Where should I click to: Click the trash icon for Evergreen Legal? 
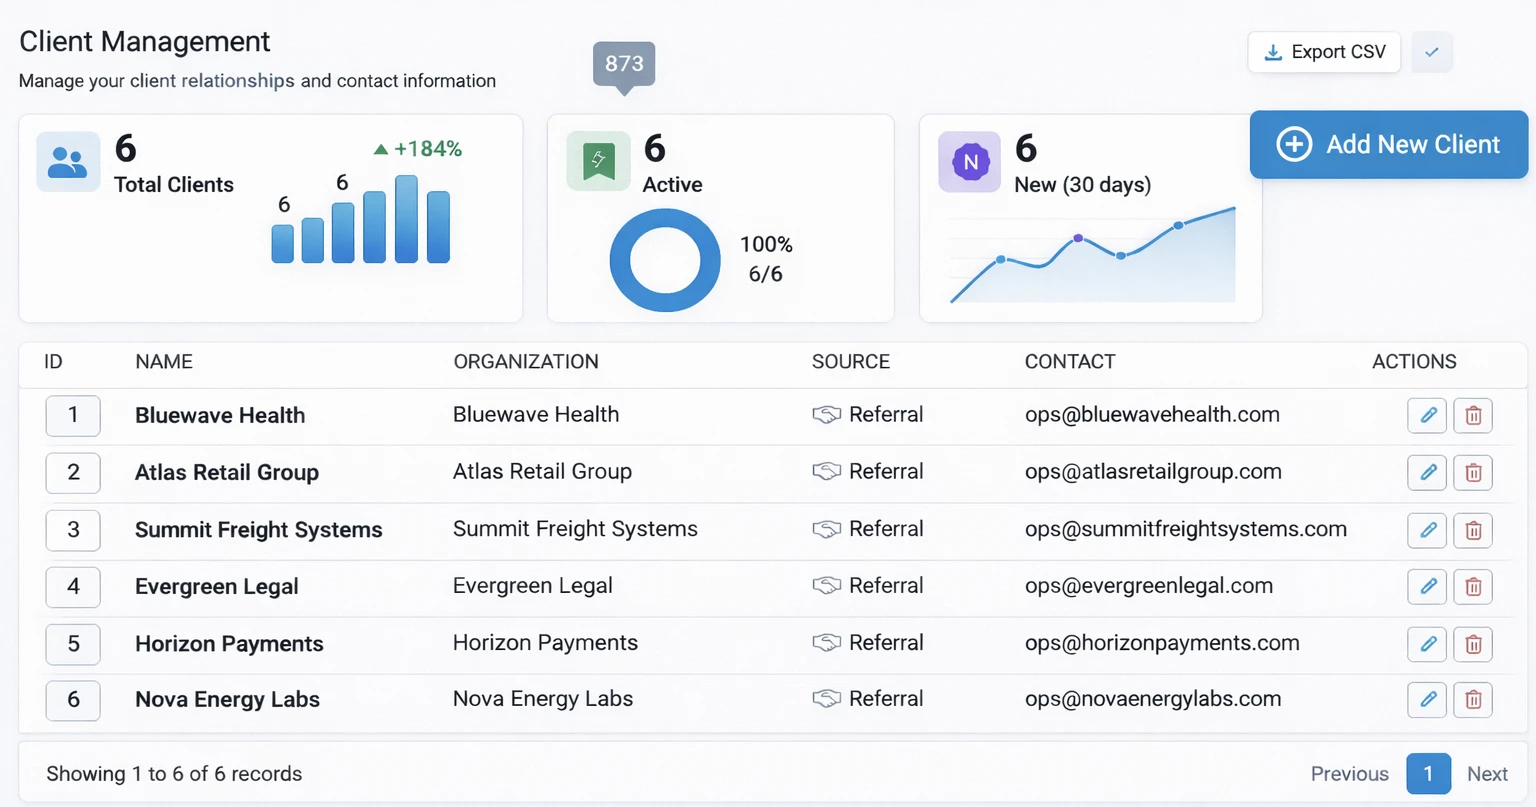coord(1473,587)
